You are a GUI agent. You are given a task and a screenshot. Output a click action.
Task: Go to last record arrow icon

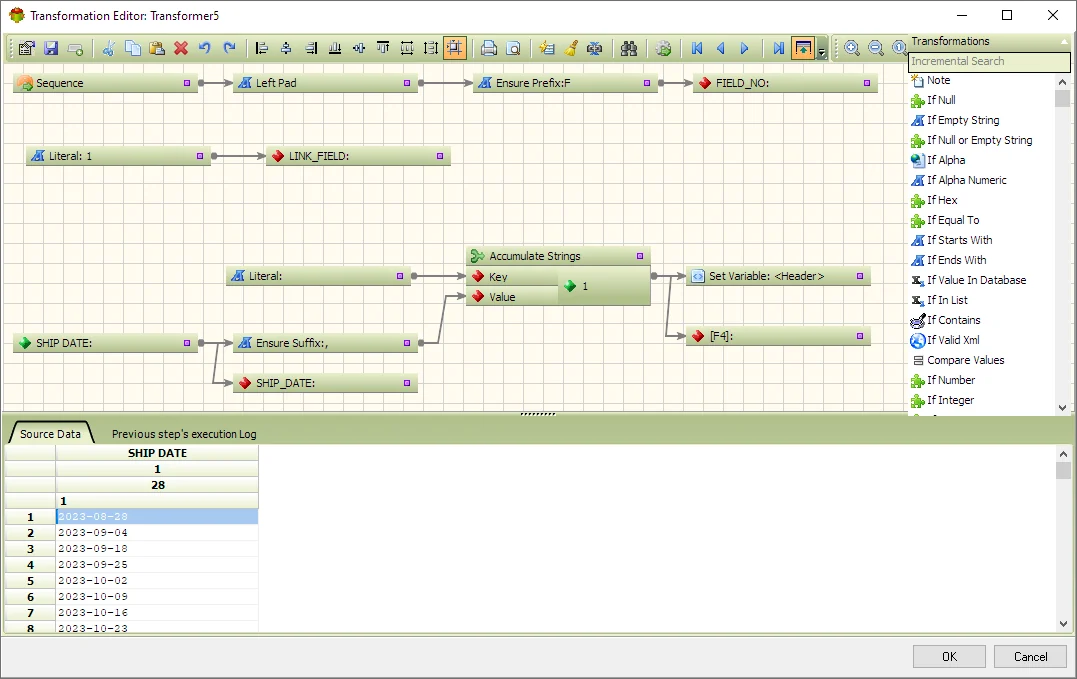[x=778, y=48]
